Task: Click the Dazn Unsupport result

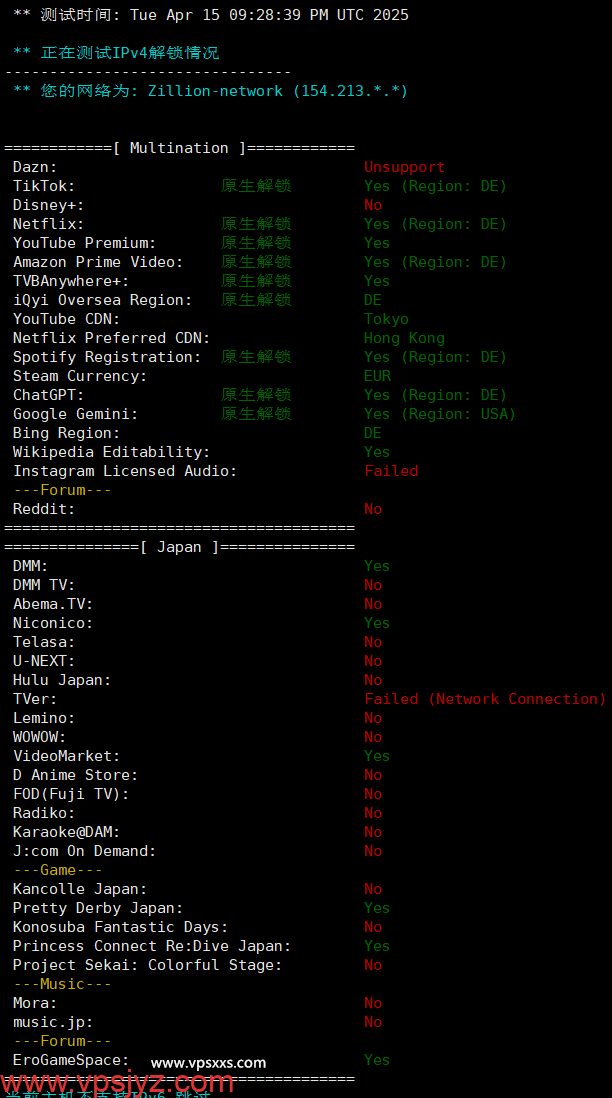Action: (404, 167)
